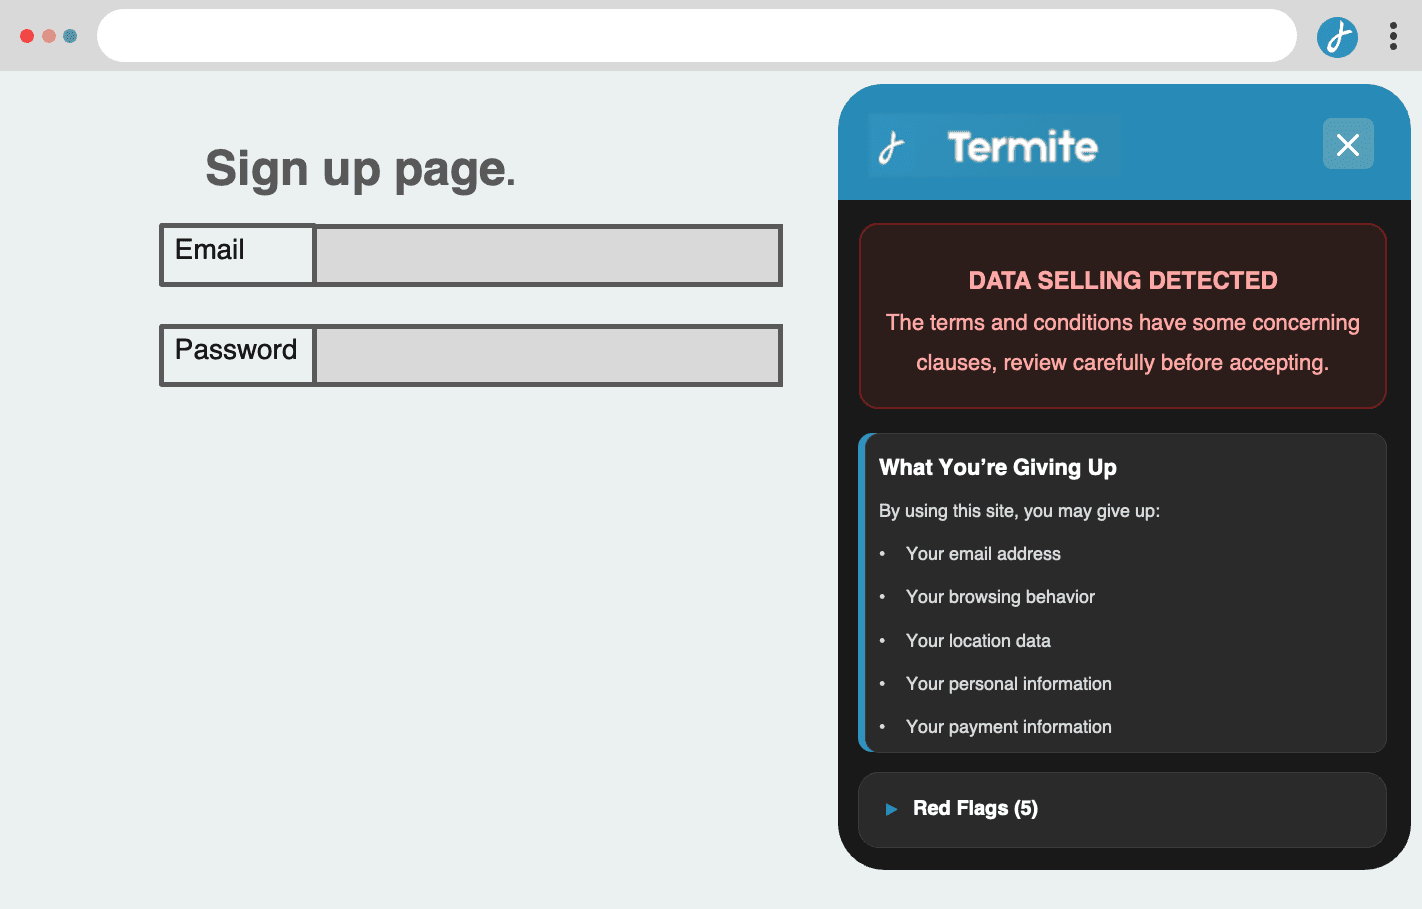Select Your browsing behavior in the list

point(1000,597)
